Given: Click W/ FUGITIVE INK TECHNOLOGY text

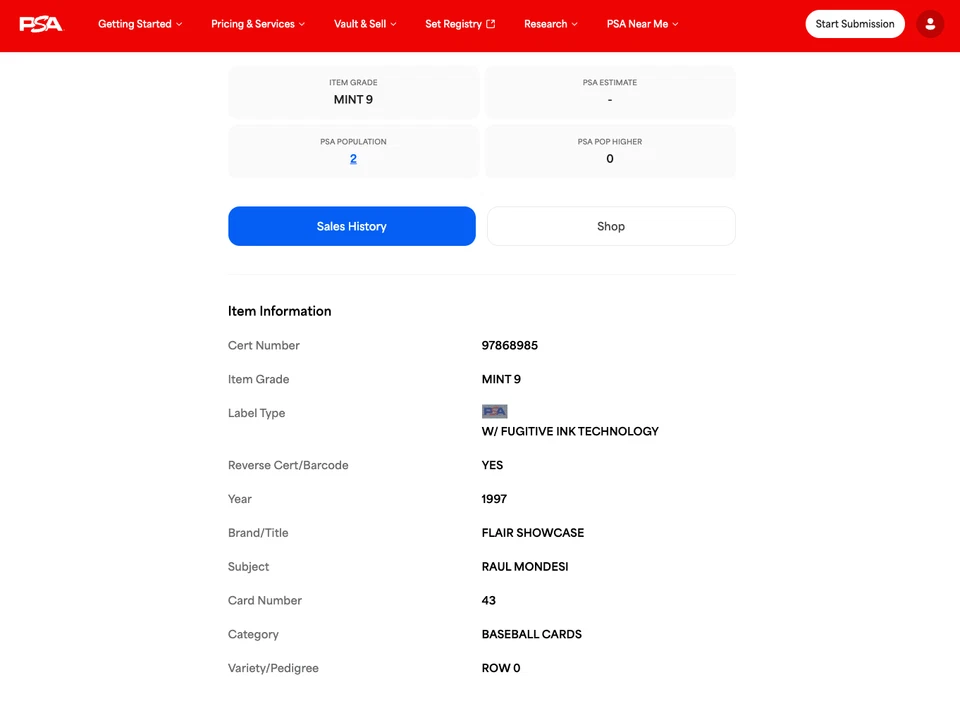Looking at the screenshot, I should coord(570,431).
